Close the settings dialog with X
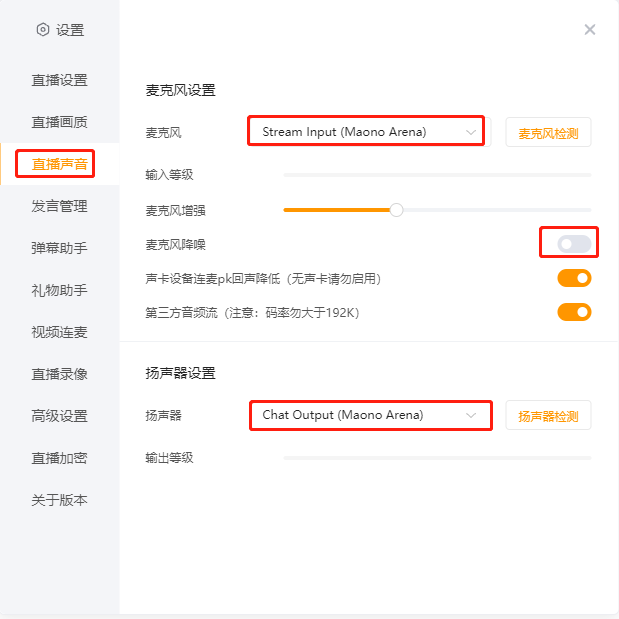Viewport: 619px width, 619px height. click(x=590, y=30)
